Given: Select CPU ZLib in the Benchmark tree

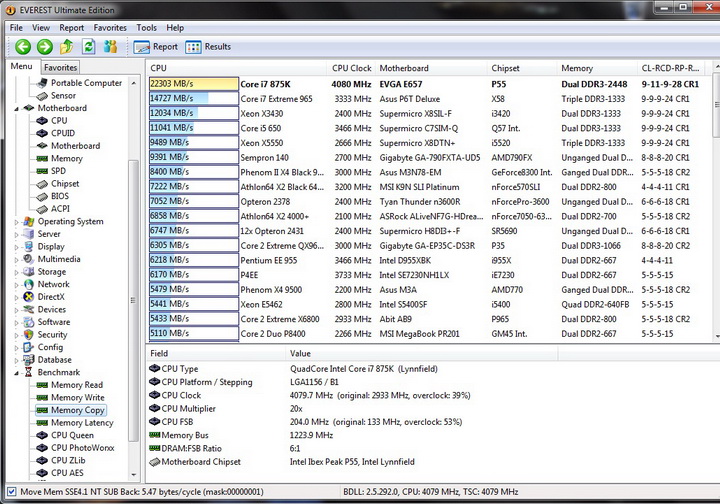Looking at the screenshot, I should coord(68,460).
